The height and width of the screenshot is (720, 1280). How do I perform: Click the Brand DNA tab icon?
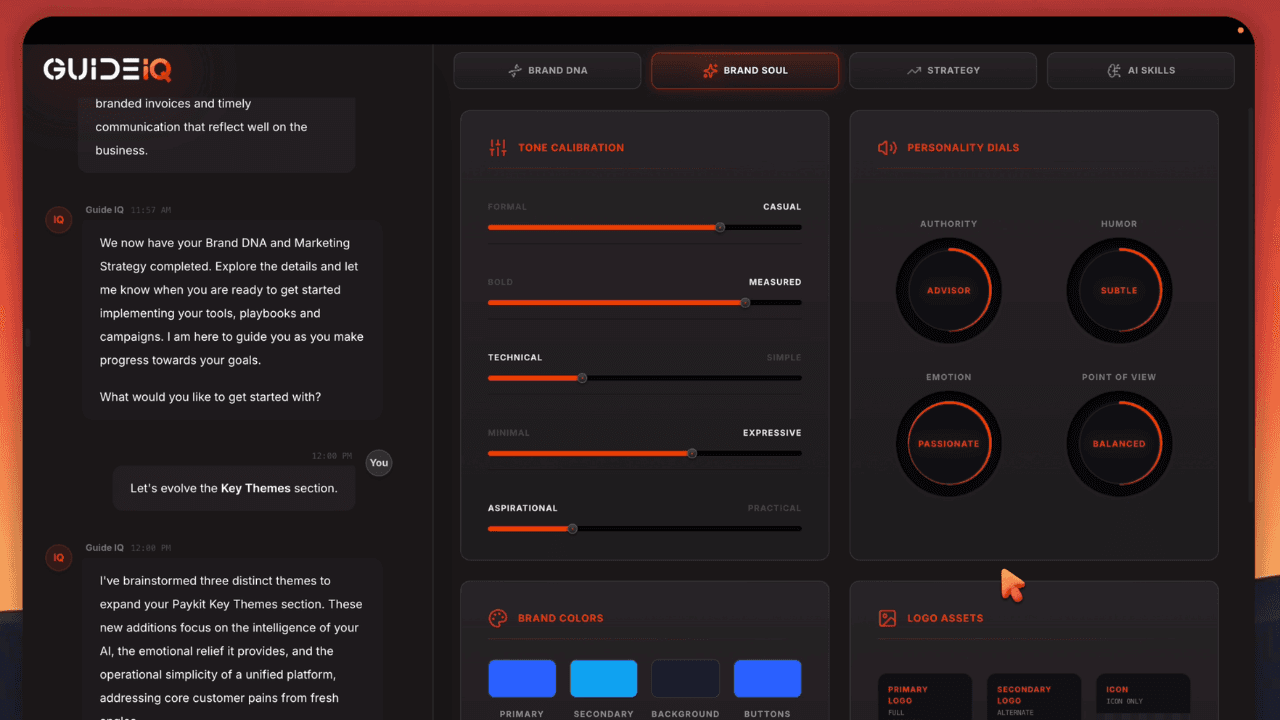point(515,71)
